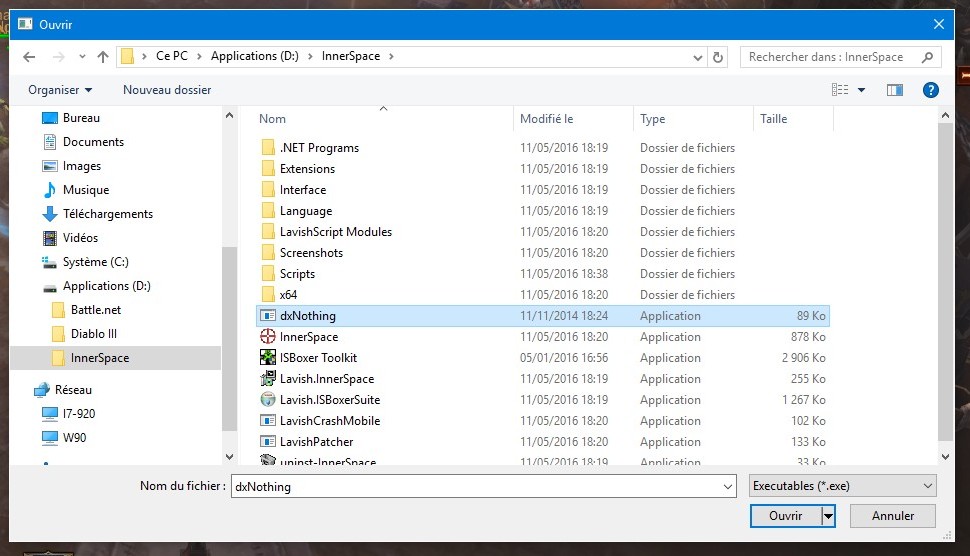Go forward with the right arrow

58,57
